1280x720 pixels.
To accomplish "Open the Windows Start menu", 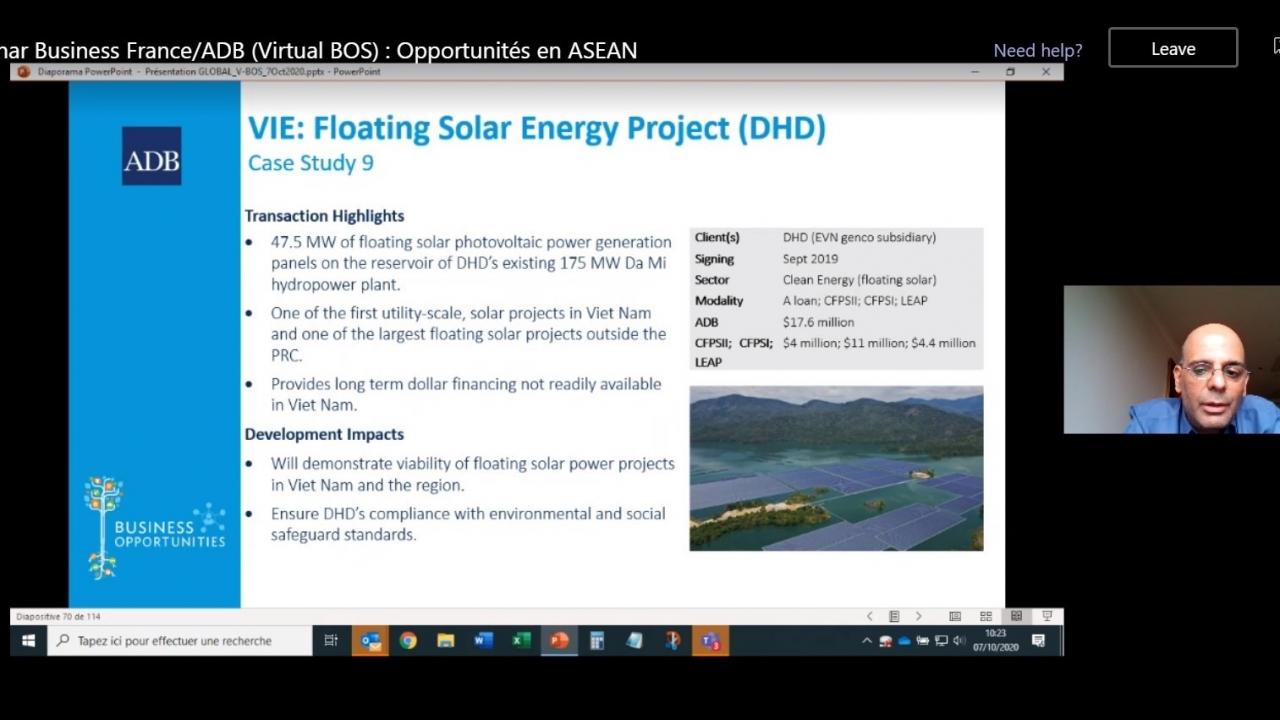I will [28, 640].
